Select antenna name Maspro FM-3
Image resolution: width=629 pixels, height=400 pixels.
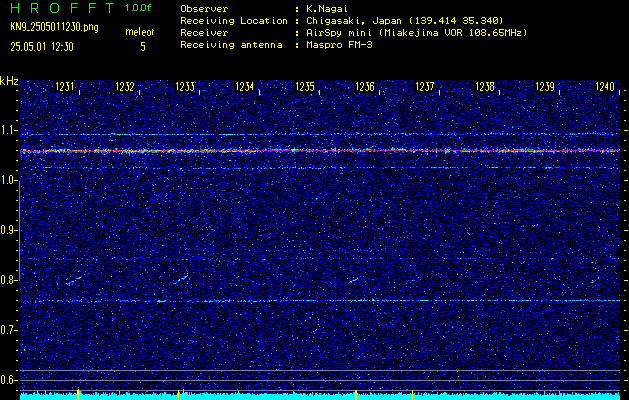point(339,45)
